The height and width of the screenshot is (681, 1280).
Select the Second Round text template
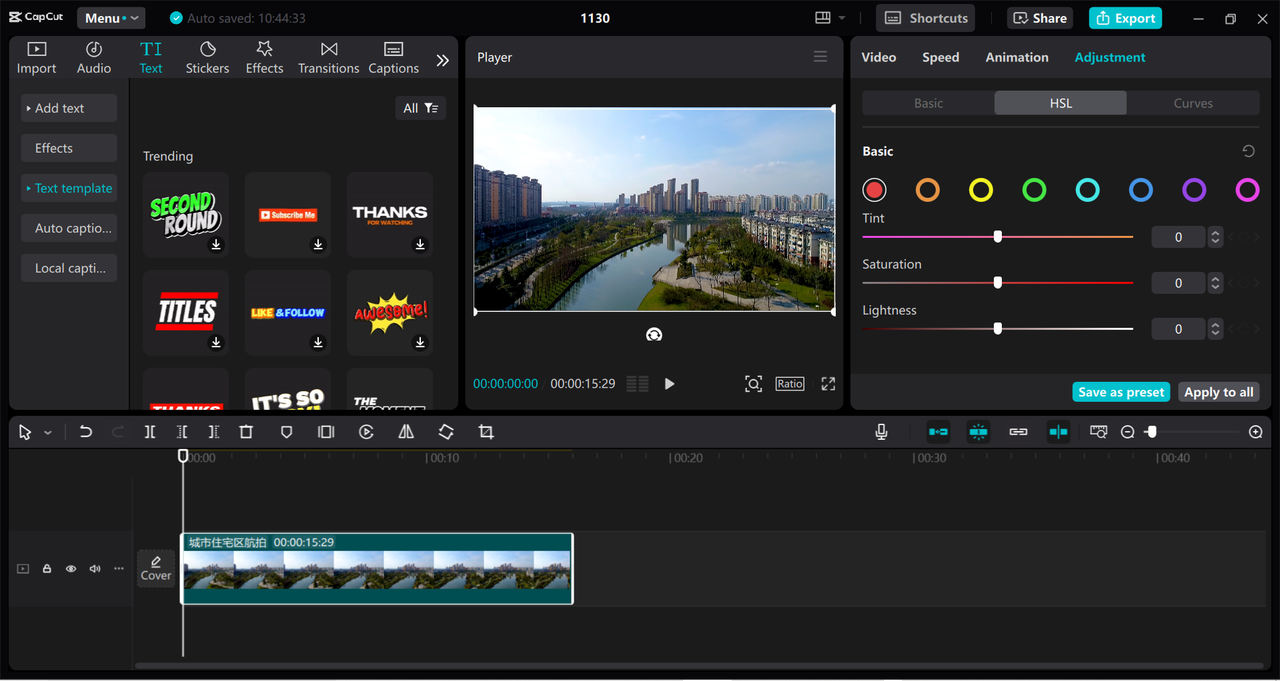(186, 215)
